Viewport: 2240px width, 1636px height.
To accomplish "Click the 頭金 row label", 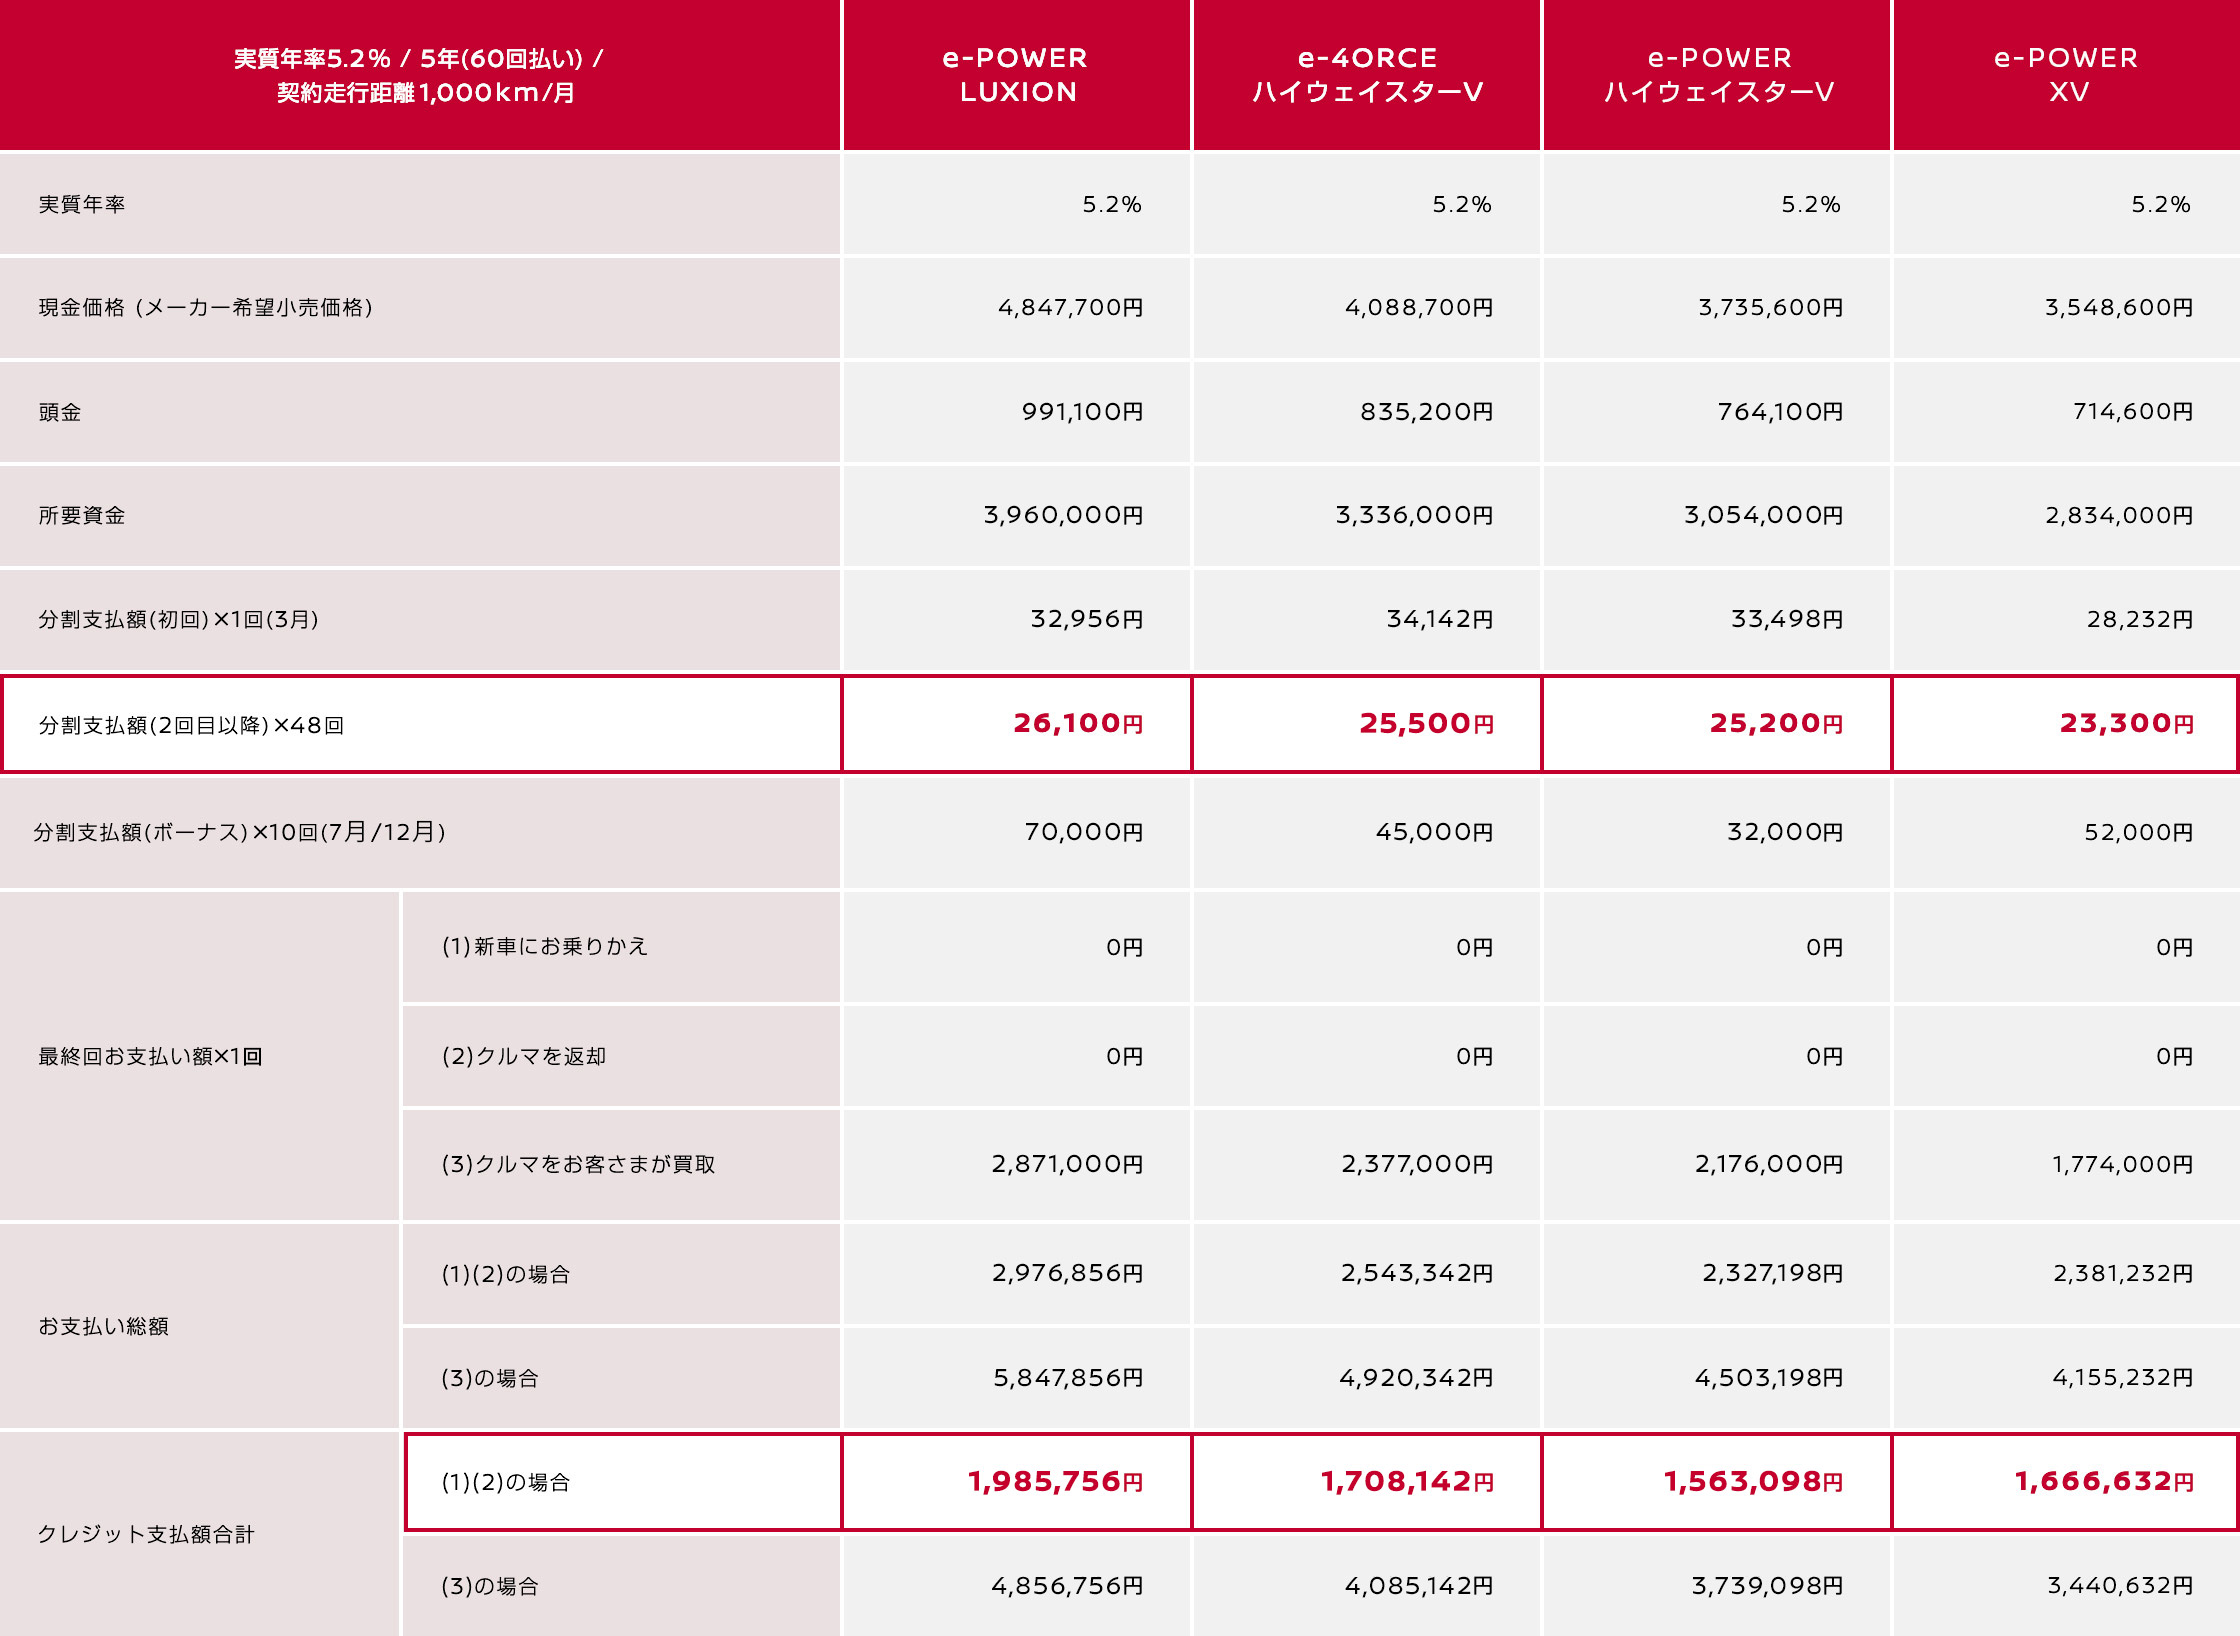I will [60, 412].
